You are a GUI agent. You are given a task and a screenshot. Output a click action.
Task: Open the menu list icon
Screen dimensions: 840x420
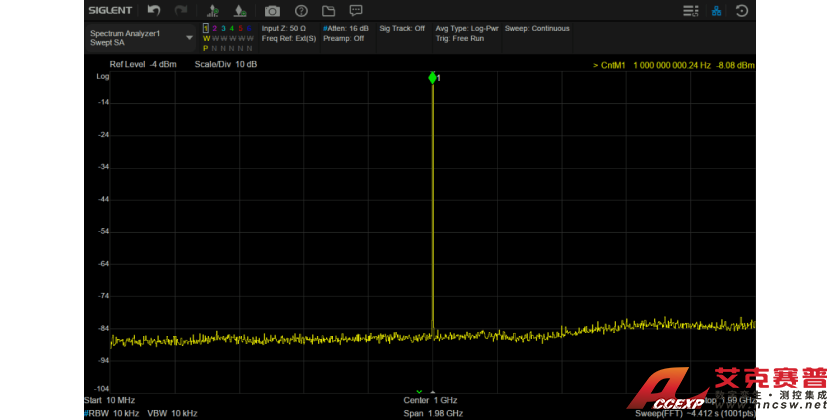point(690,11)
